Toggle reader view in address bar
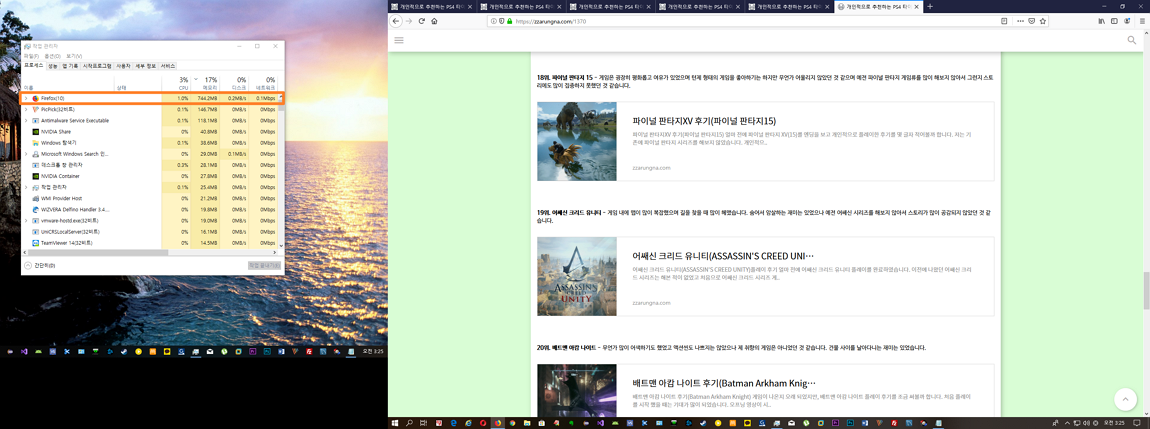The width and height of the screenshot is (1150, 429). point(1004,21)
